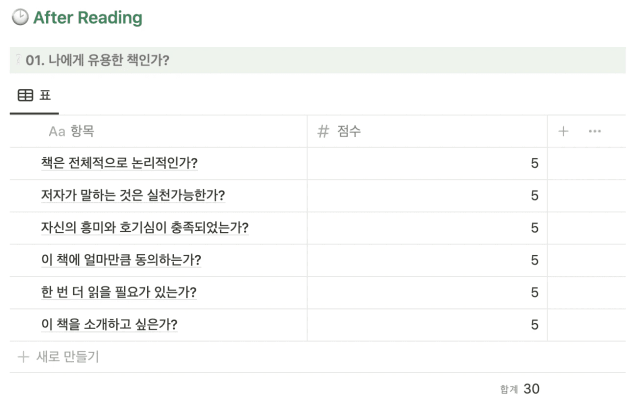Open the row 책은 전체적으로 논리적인가?
This screenshot has height=418, width=640.
point(119,163)
